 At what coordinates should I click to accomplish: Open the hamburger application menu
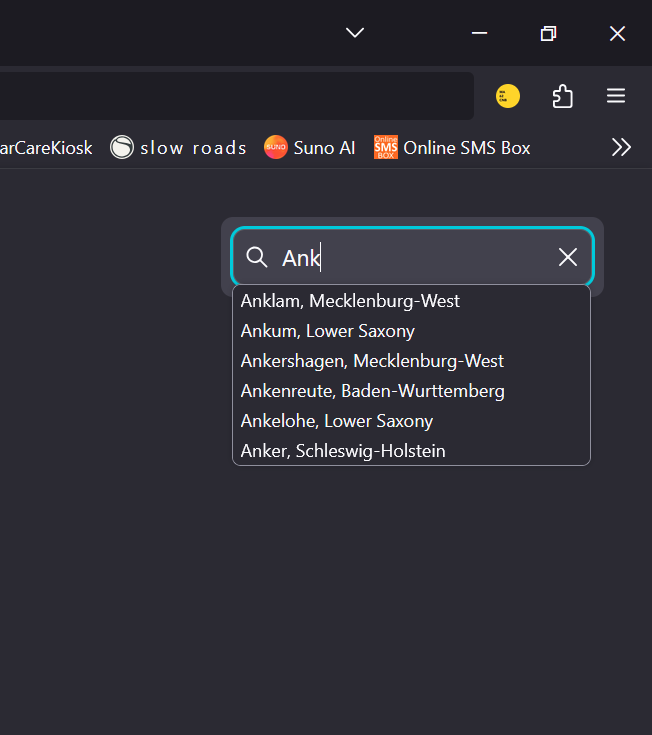(616, 96)
